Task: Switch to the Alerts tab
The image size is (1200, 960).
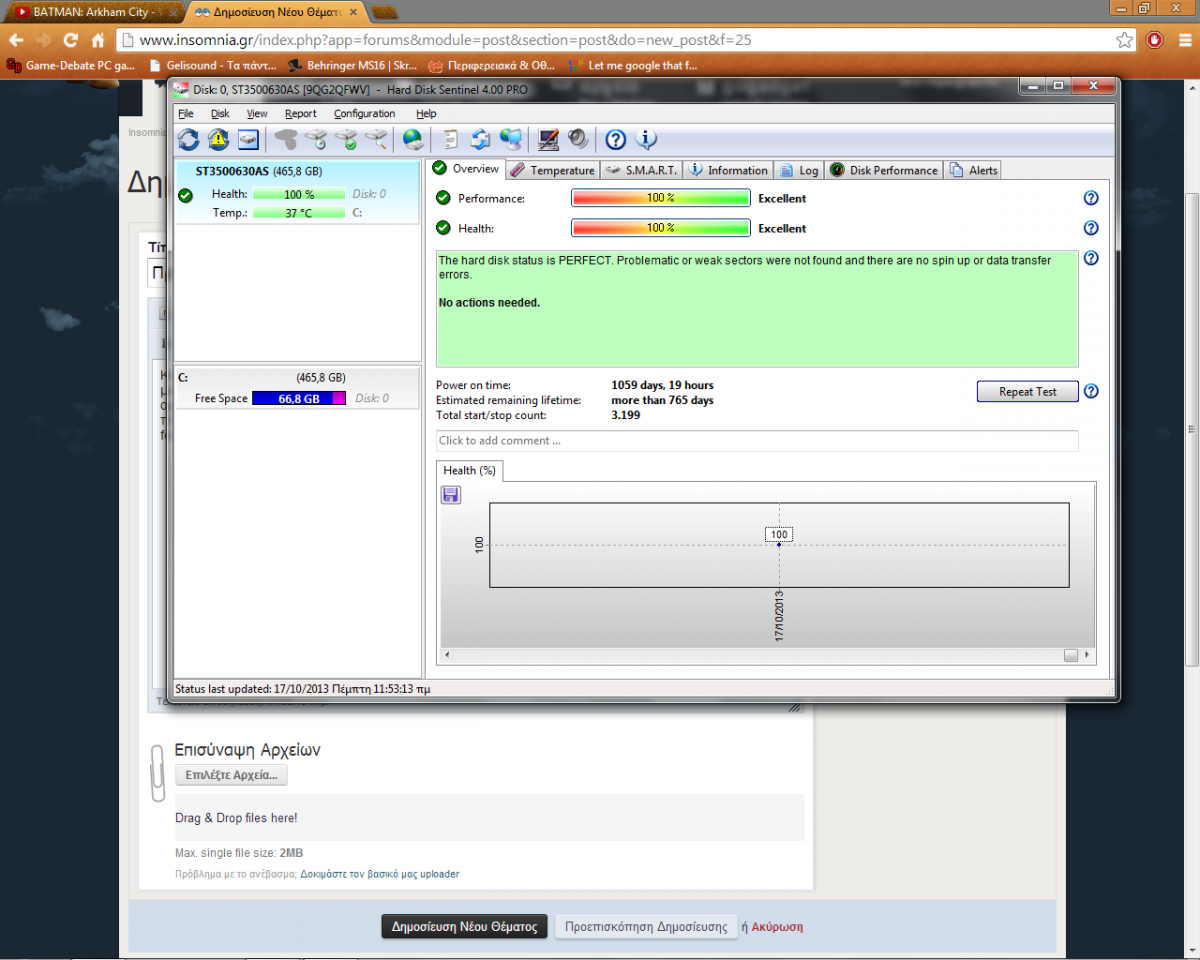Action: (x=973, y=170)
